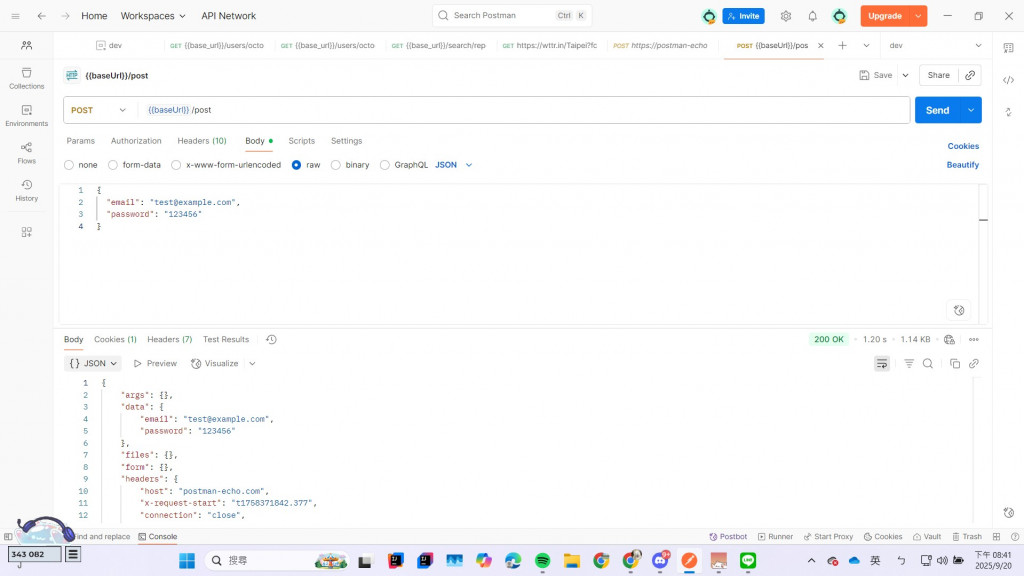The width and height of the screenshot is (1024, 576).
Task: Open the team workspace icon in sidebar
Action: tap(27, 45)
